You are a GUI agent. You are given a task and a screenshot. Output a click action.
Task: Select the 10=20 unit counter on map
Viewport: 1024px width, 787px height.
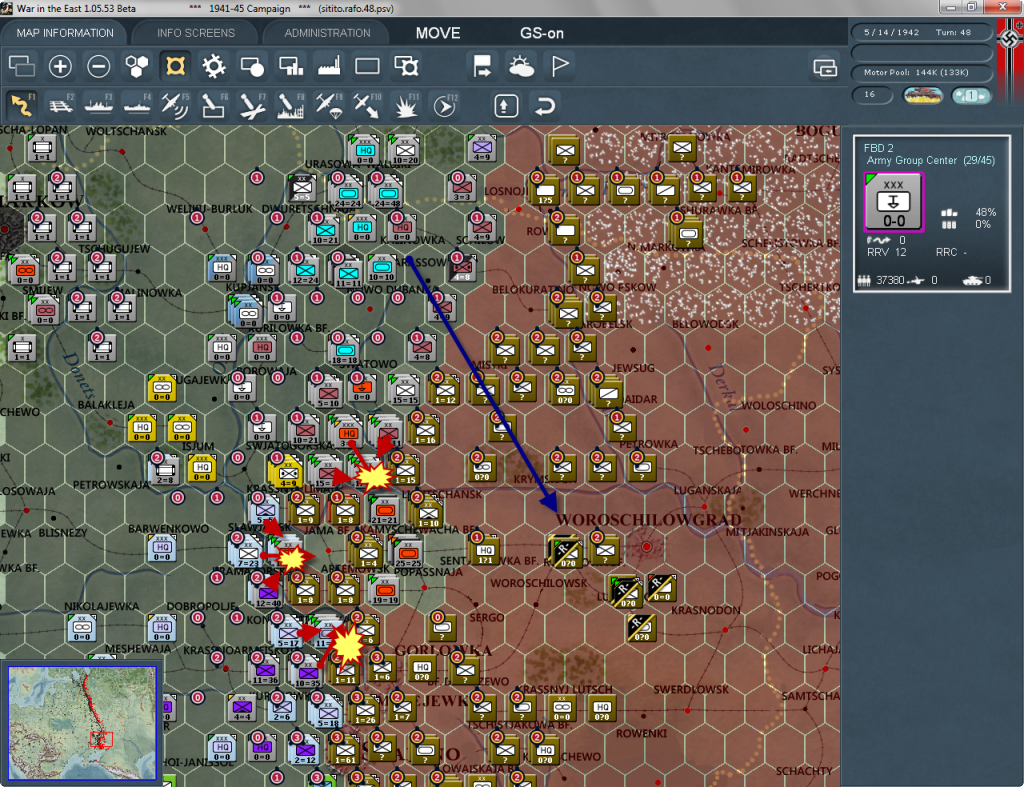pyautogui.click(x=405, y=151)
